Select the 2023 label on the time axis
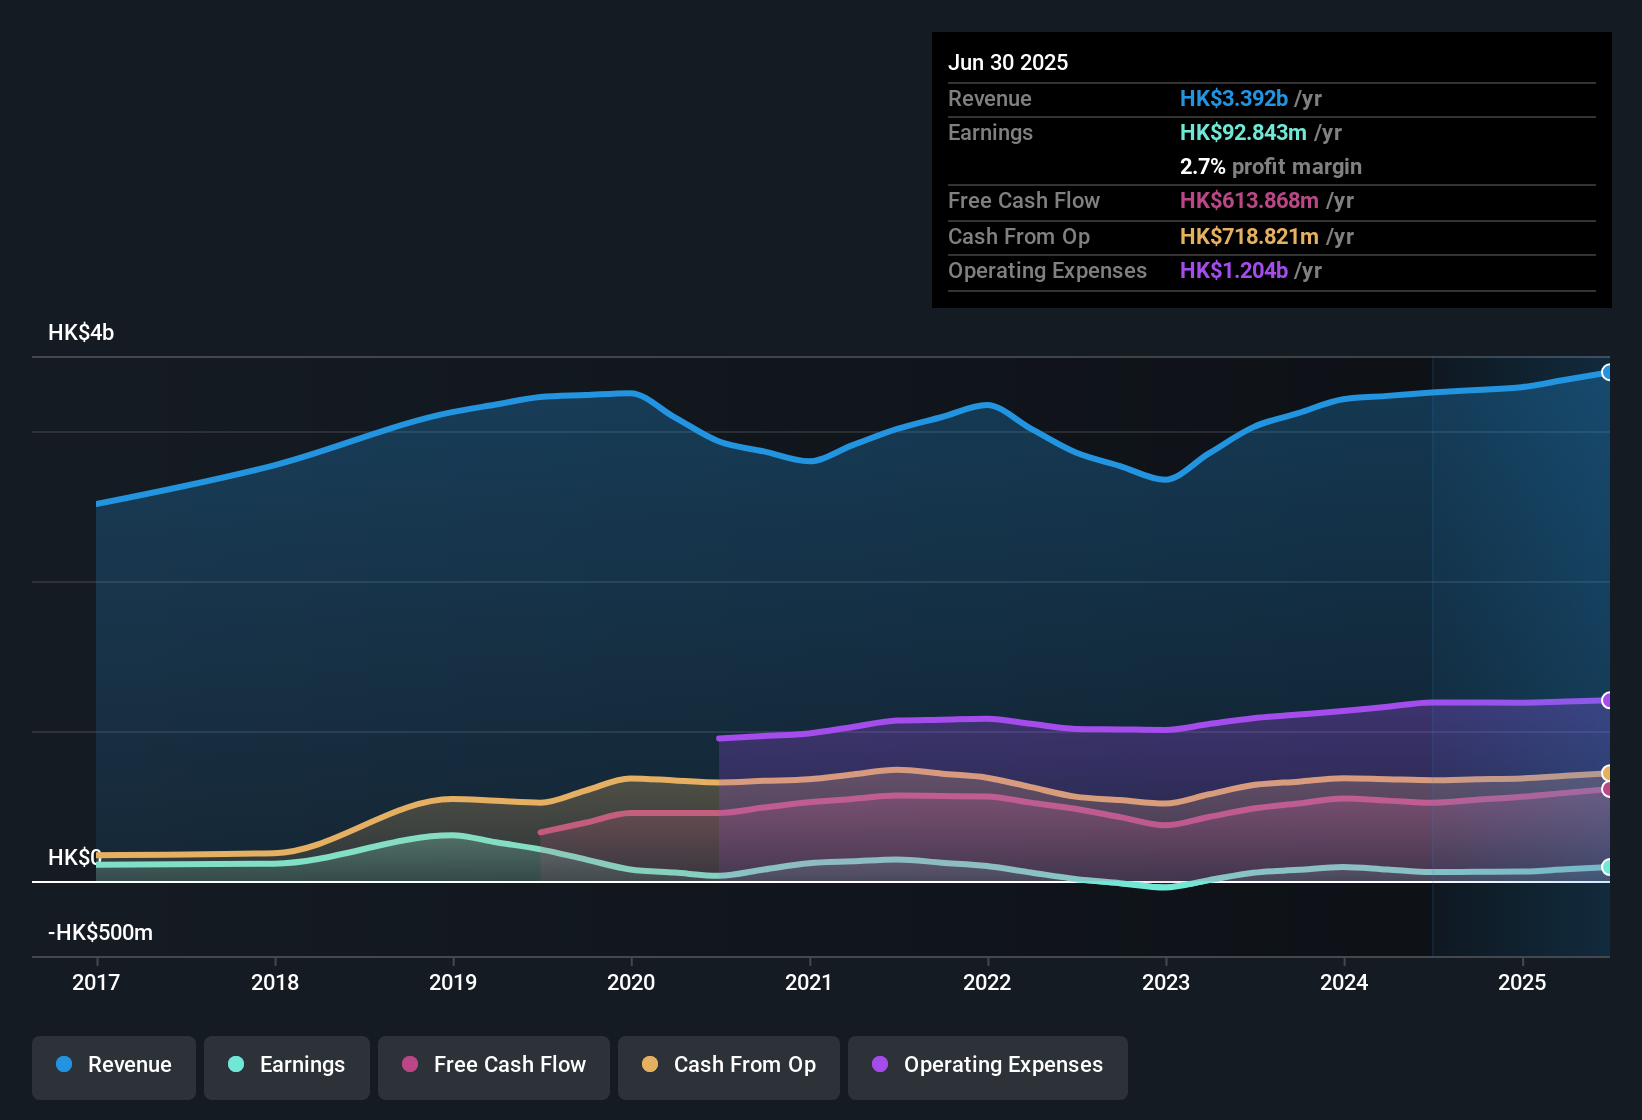Image resolution: width=1642 pixels, height=1120 pixels. [x=1166, y=982]
